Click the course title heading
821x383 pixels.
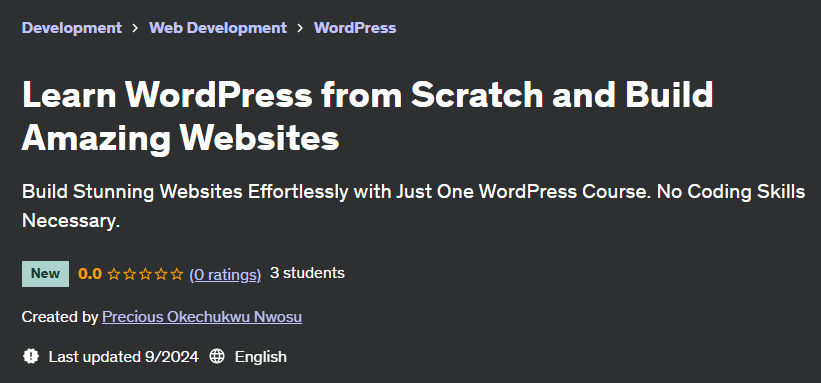pyautogui.click(x=368, y=116)
